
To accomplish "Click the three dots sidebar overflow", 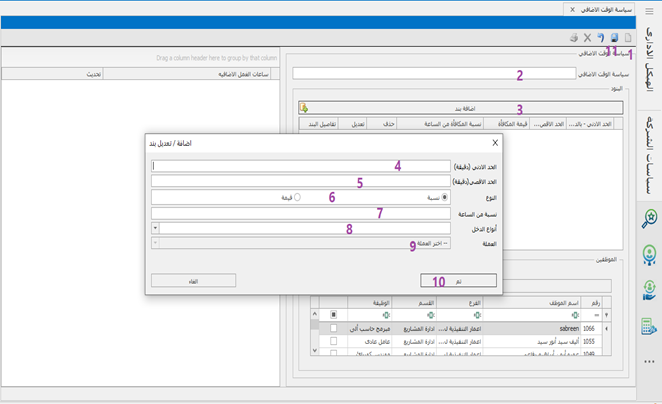I will pyautogui.click(x=649, y=362).
